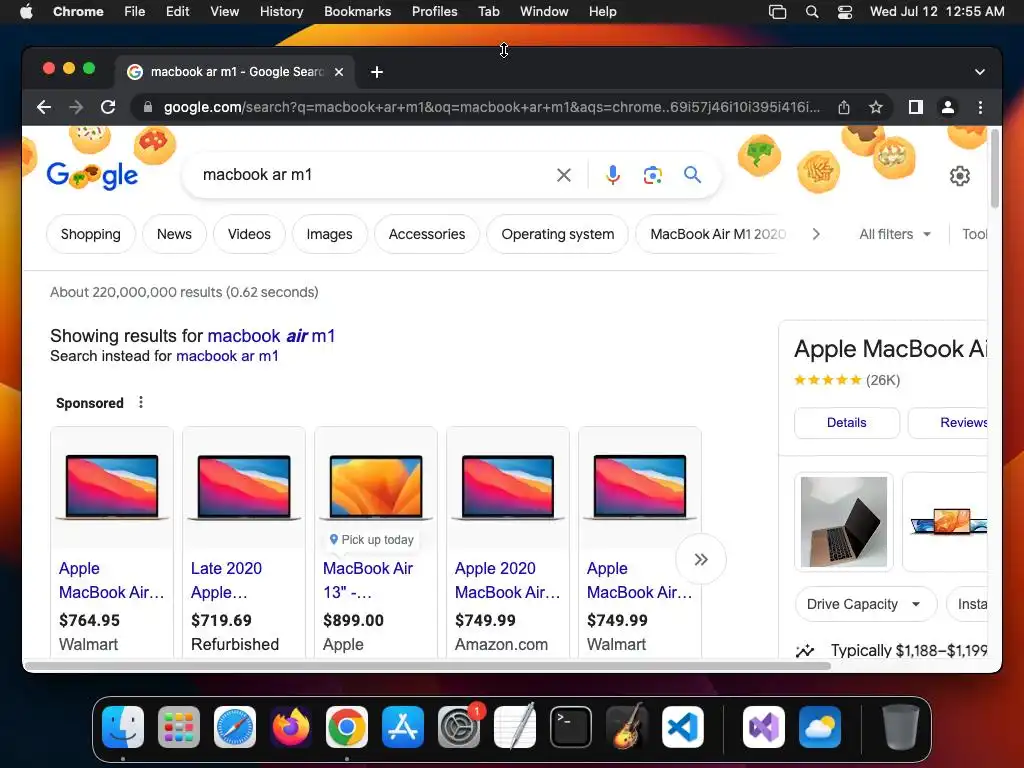Click Search instead for macbook ar m1
Image resolution: width=1024 pixels, height=768 pixels.
click(x=227, y=356)
